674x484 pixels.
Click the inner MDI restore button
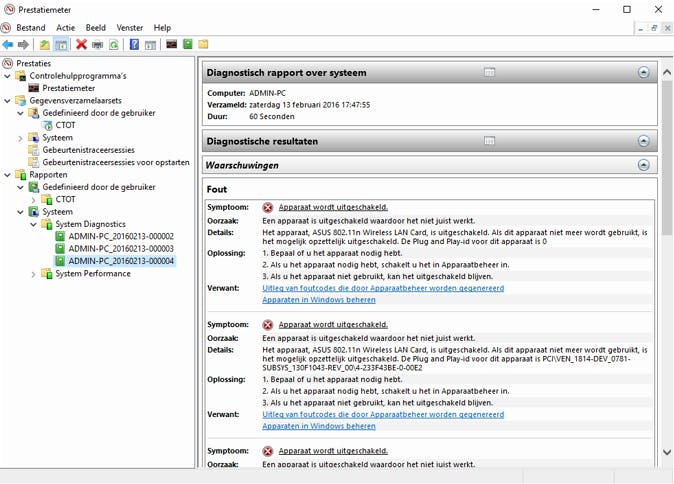coord(654,28)
